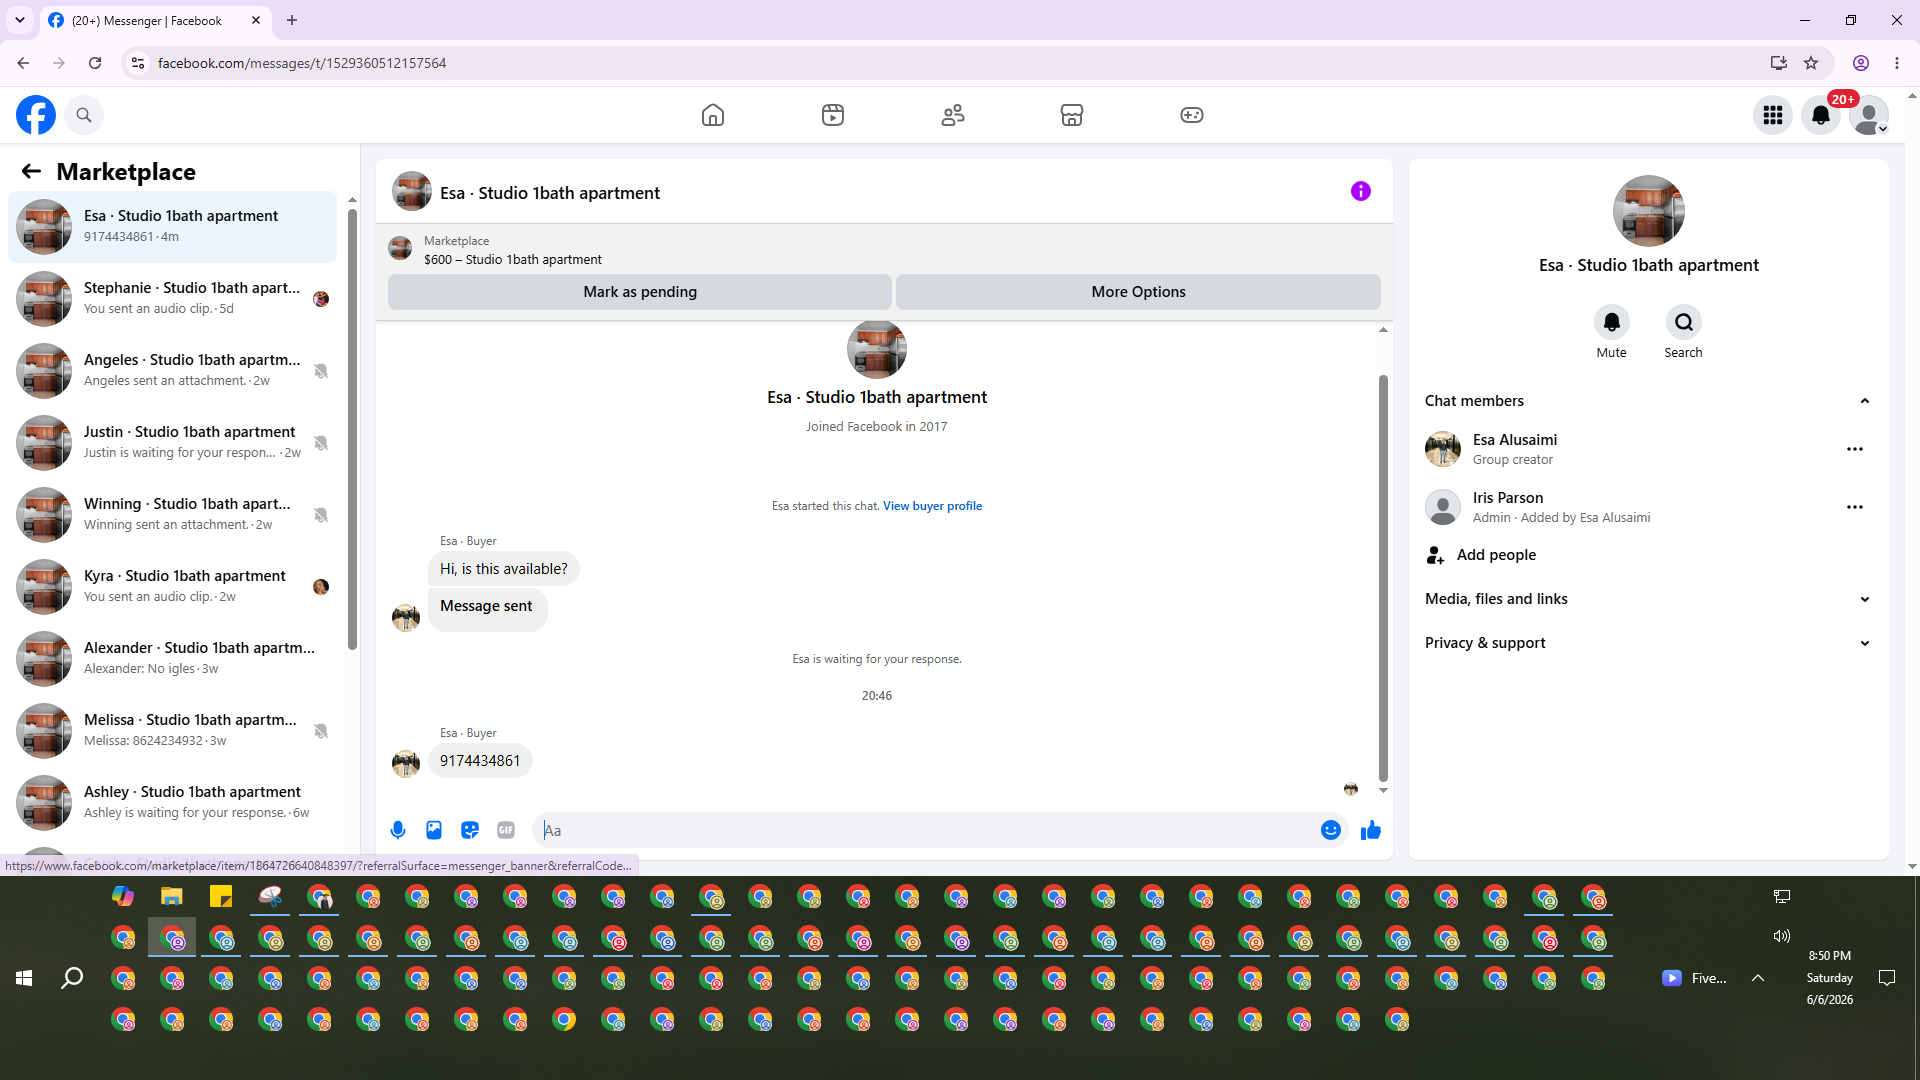Open Windows taskbar search

(72, 978)
